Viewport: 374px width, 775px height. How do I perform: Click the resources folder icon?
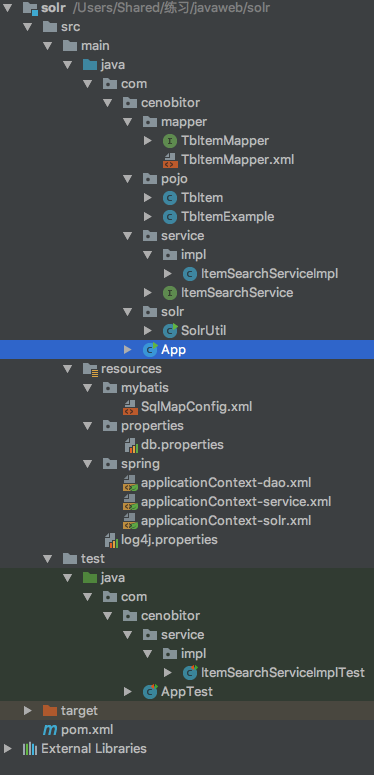[90, 369]
